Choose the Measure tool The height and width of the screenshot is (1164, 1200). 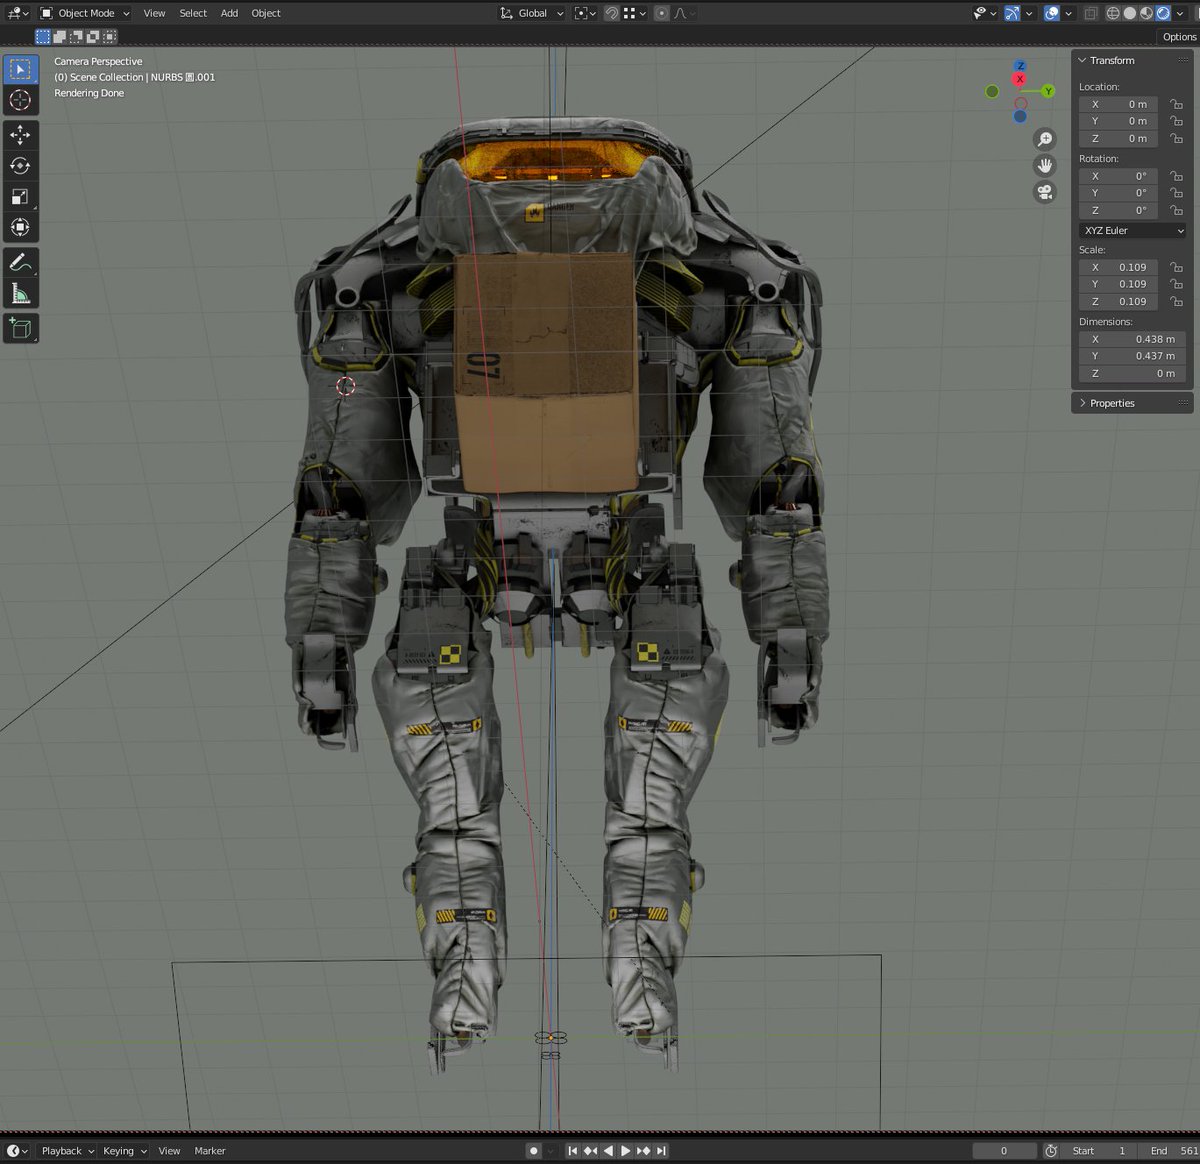pyautogui.click(x=20, y=294)
